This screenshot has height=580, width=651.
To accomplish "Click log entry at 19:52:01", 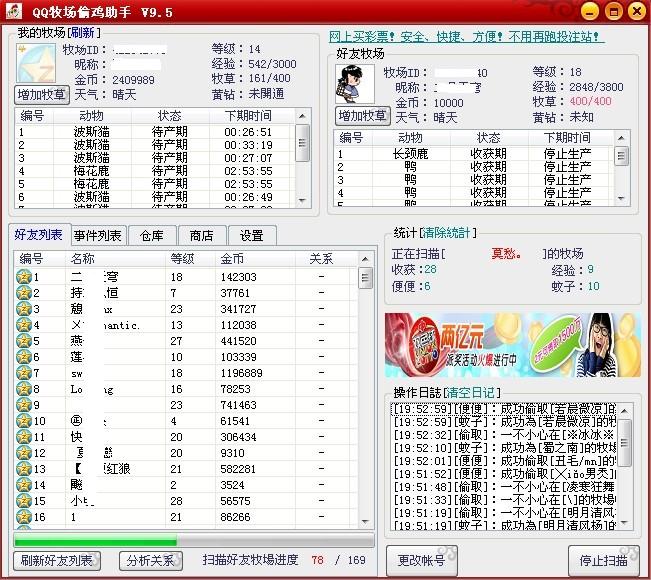I will [x=504, y=460].
